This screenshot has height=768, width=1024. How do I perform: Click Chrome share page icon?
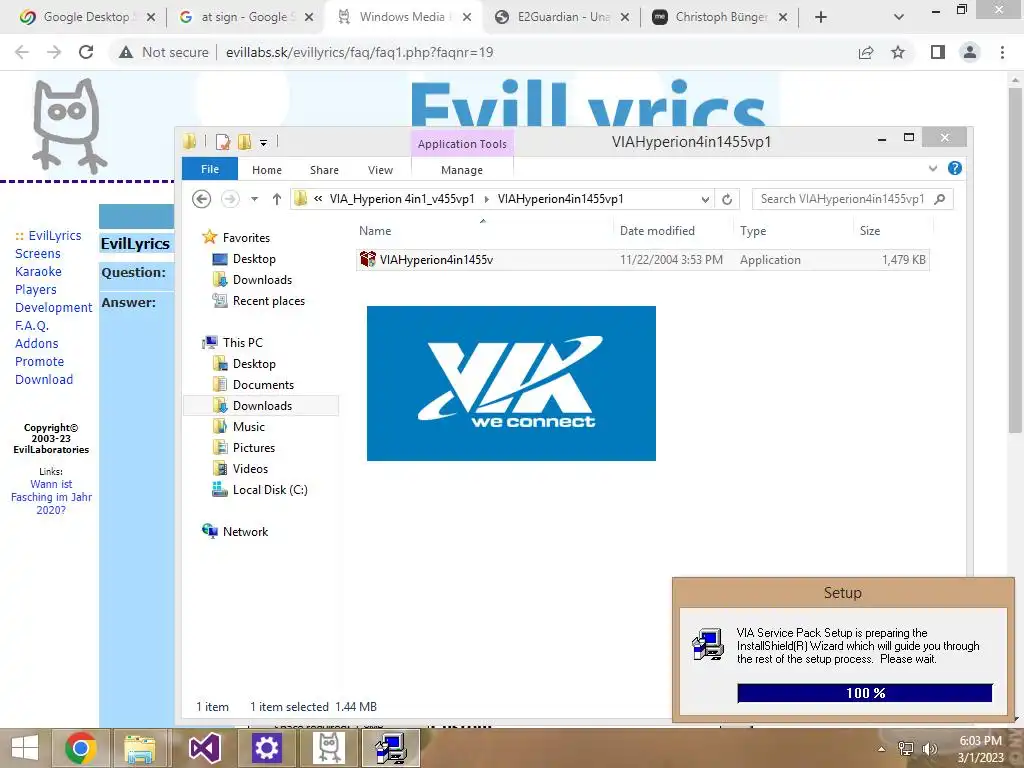point(866,52)
